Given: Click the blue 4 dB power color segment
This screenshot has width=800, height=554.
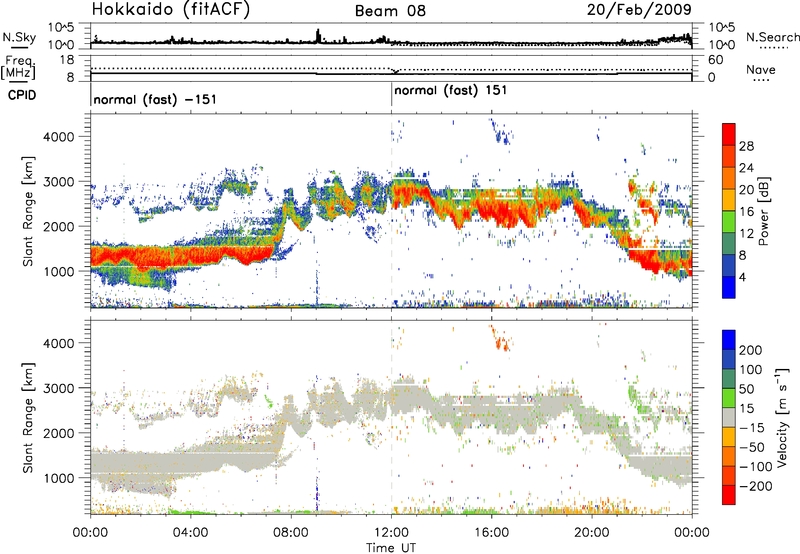Looking at the screenshot, I should pyautogui.click(x=729, y=287).
